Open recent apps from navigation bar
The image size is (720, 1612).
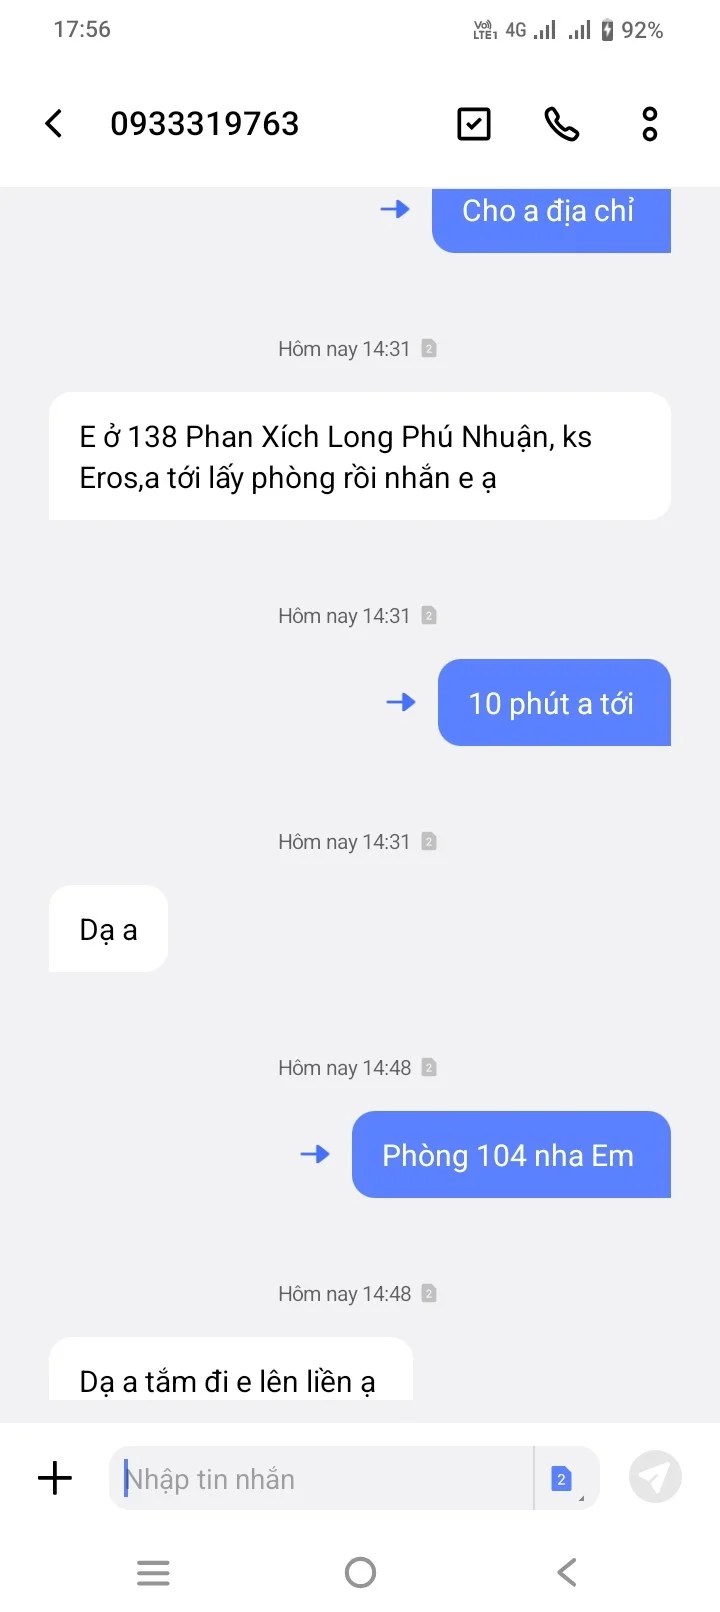coord(153,1573)
